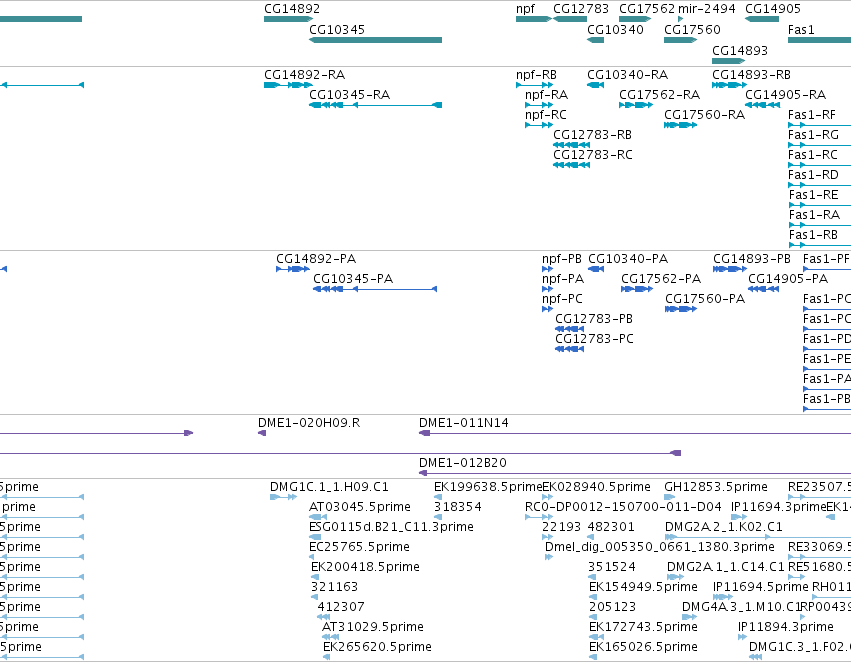Click transcript CG14892-RA
The width and height of the screenshot is (851, 662).
point(304,75)
